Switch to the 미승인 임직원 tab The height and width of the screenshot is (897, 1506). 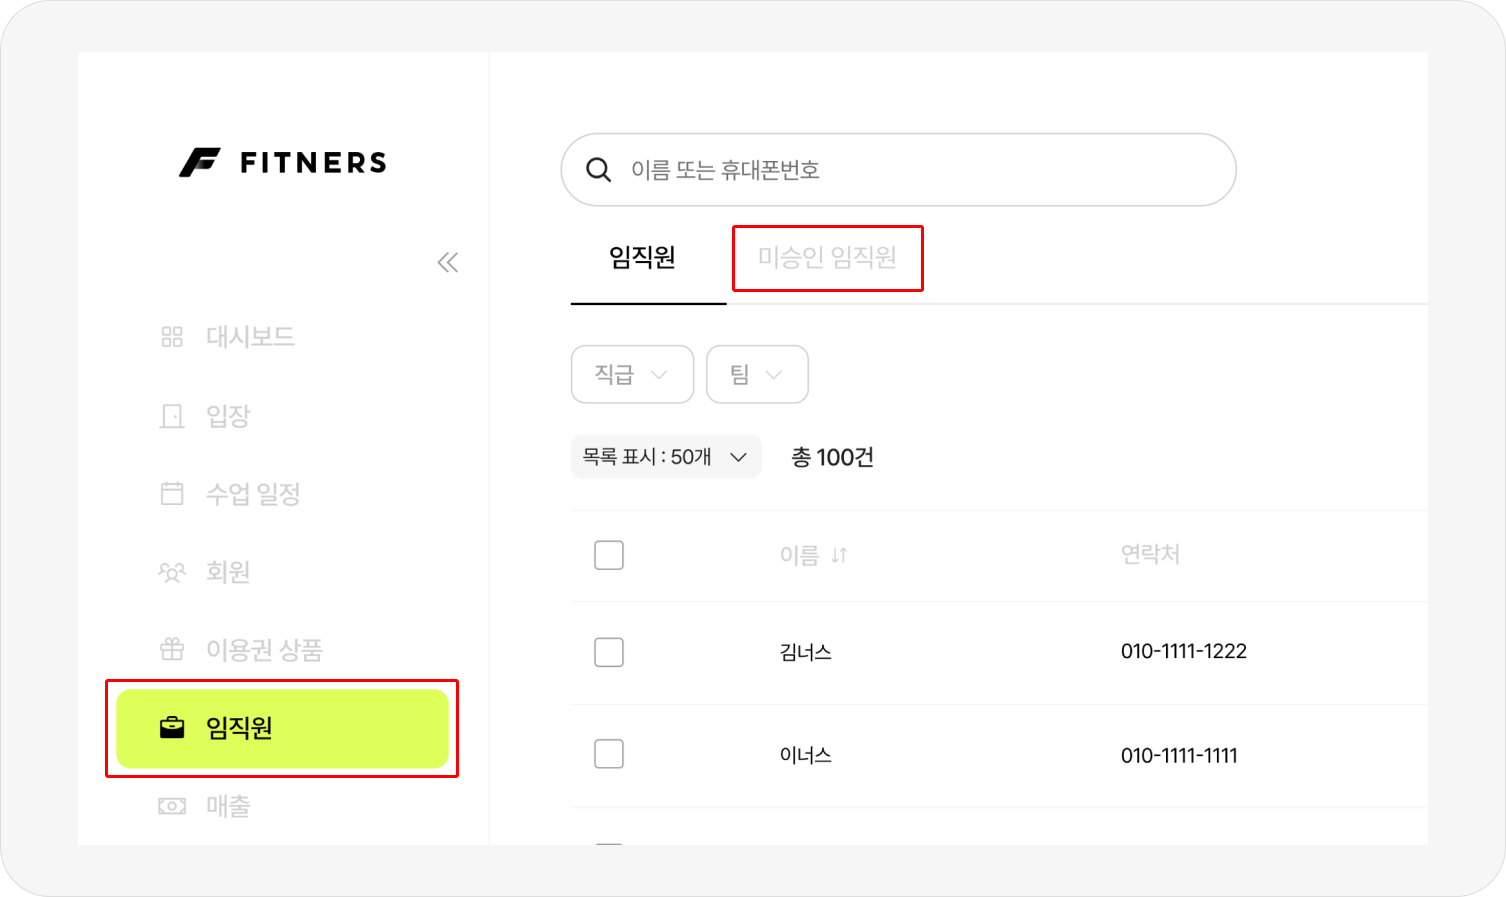click(827, 258)
